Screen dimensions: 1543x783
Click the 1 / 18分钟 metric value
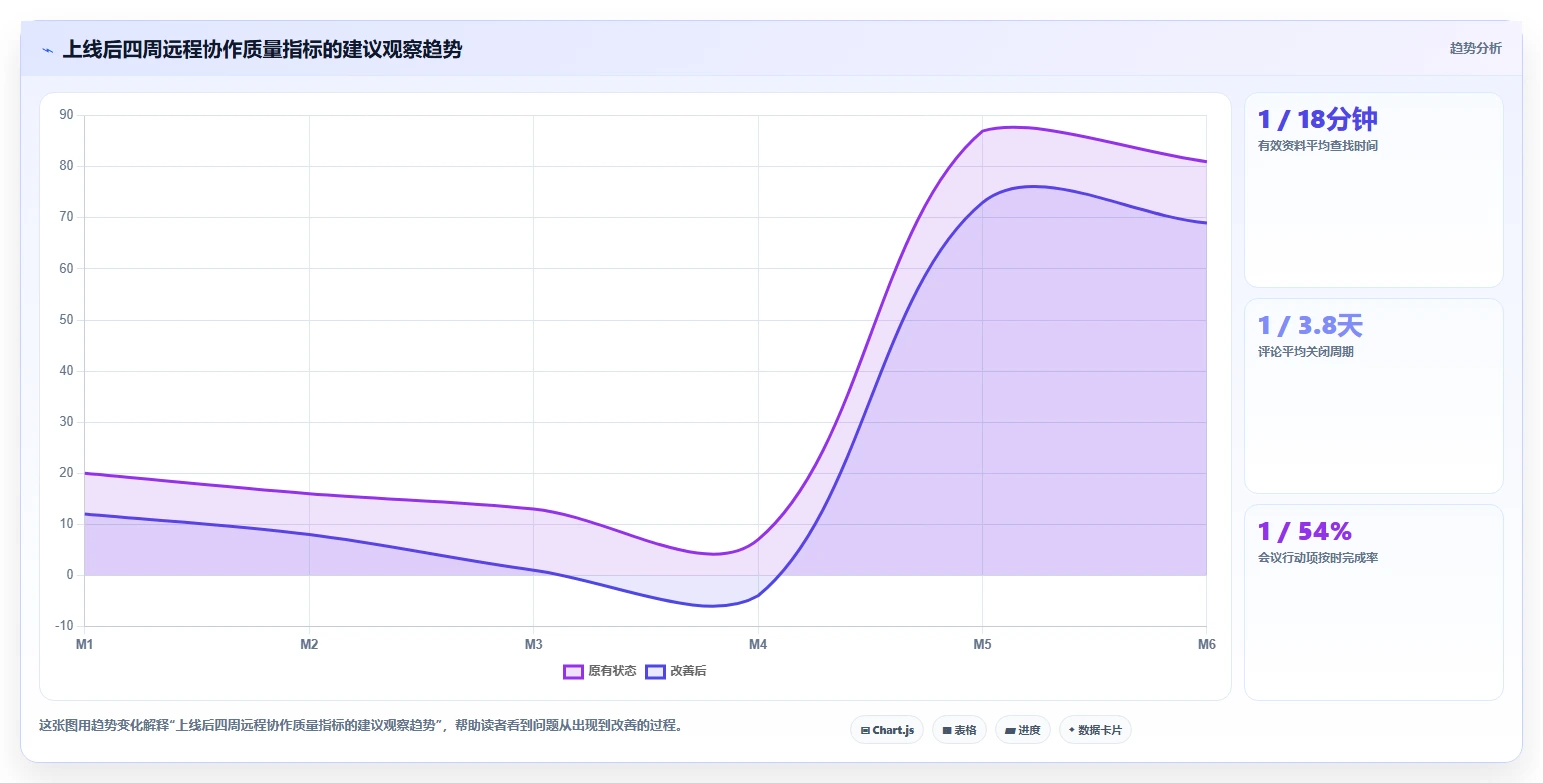click(1317, 119)
